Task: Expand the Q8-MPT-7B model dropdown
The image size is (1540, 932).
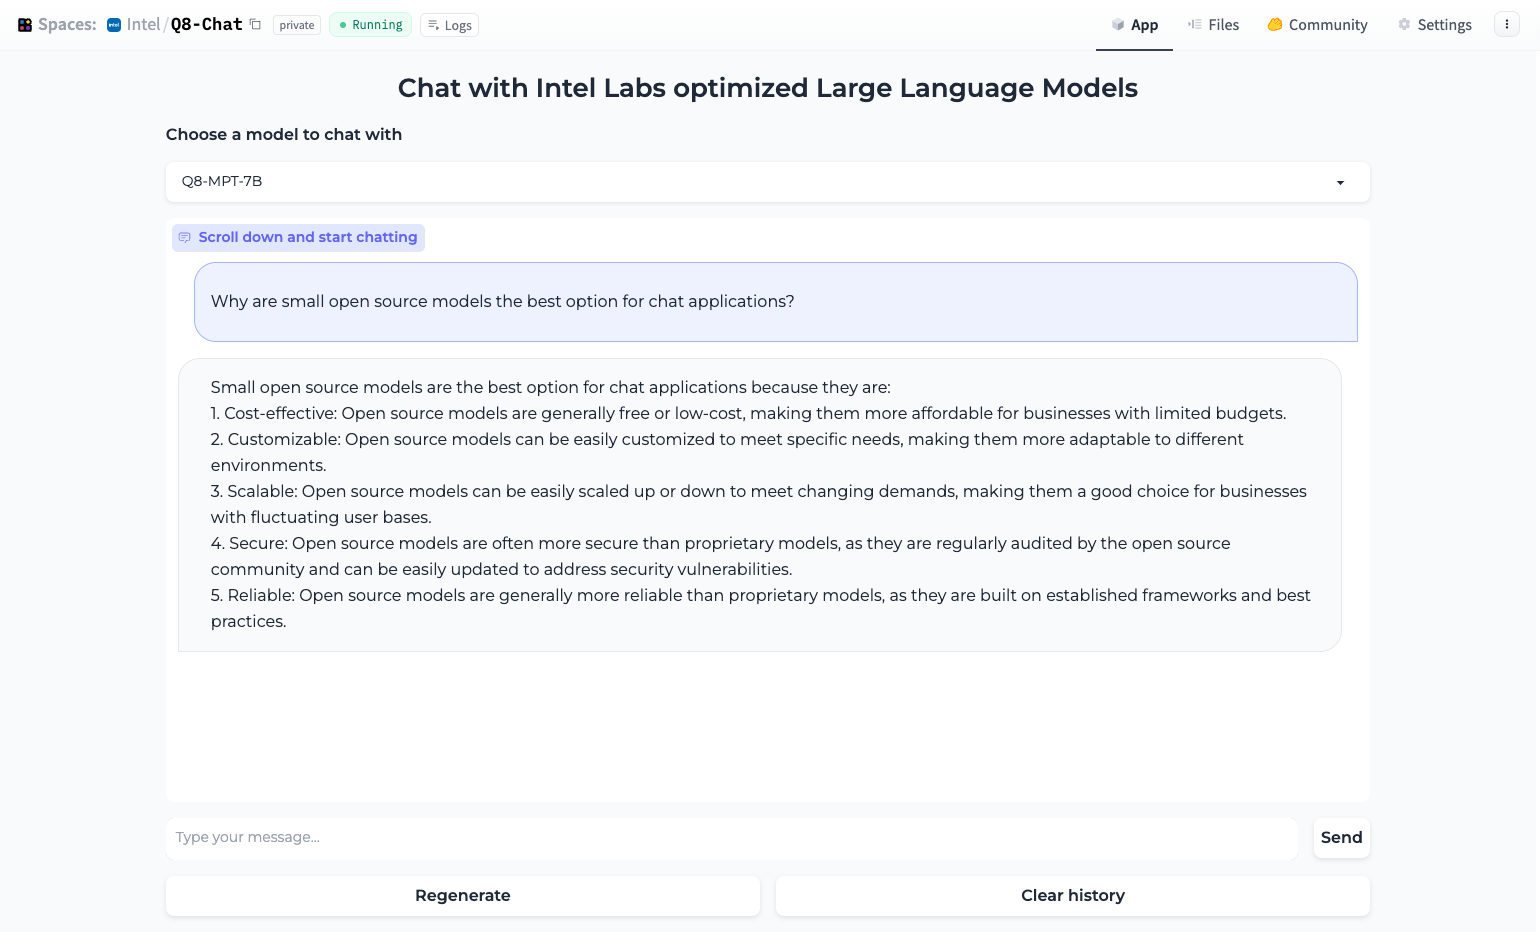Action: (x=767, y=182)
